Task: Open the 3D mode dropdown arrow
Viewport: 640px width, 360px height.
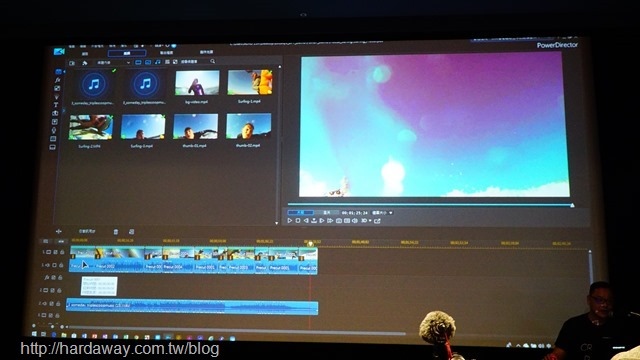Action: (370, 221)
